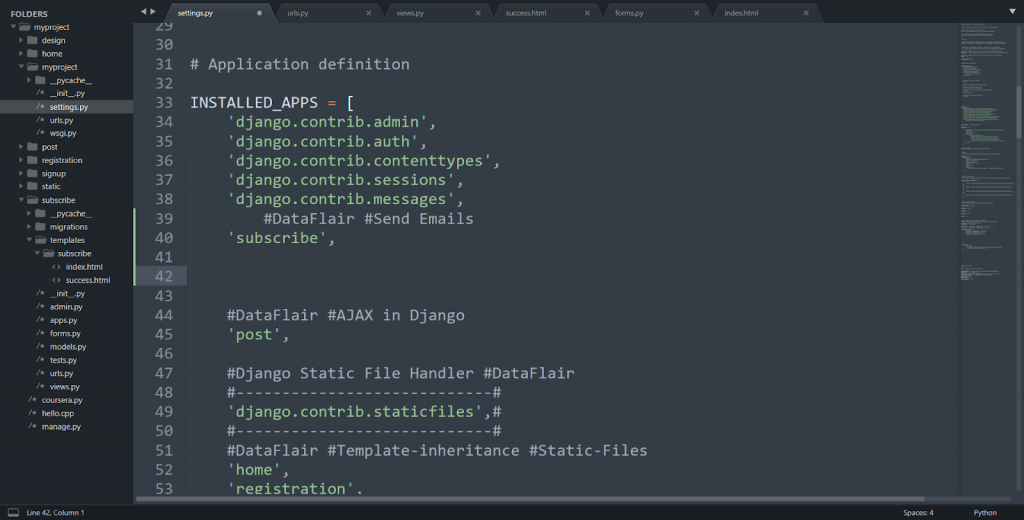Collapse the top-level myproject folder arrow
This screenshot has height=520, width=1024.
[14, 27]
